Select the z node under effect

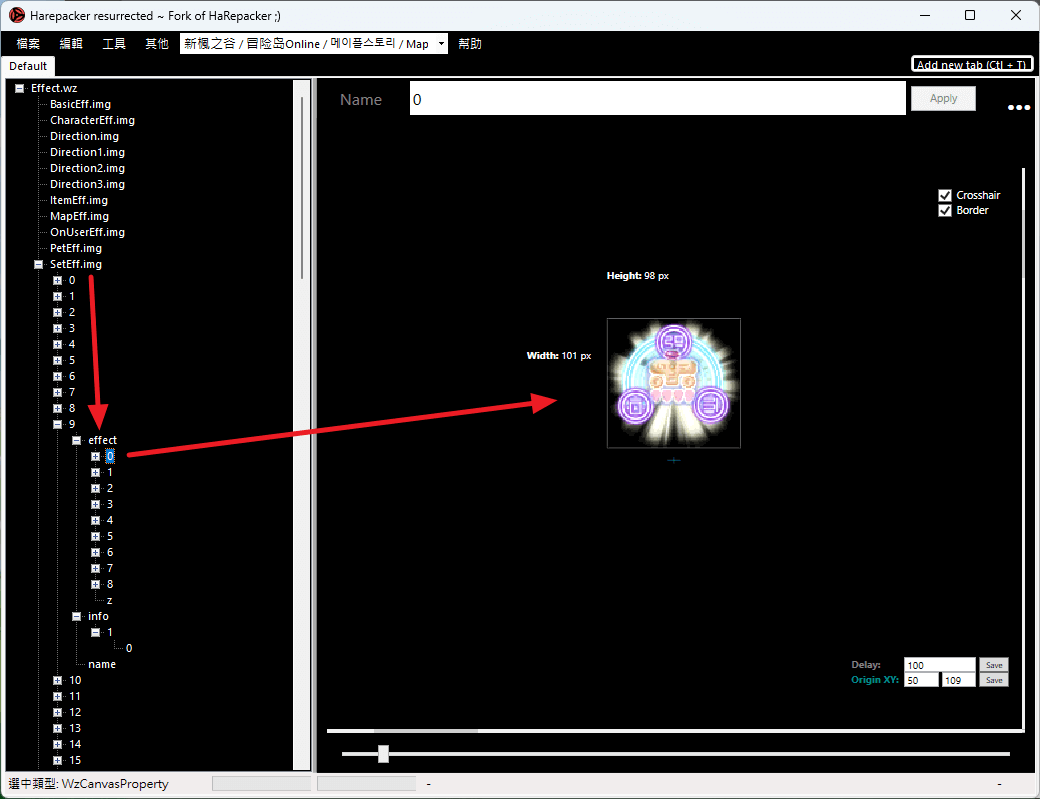[109, 600]
